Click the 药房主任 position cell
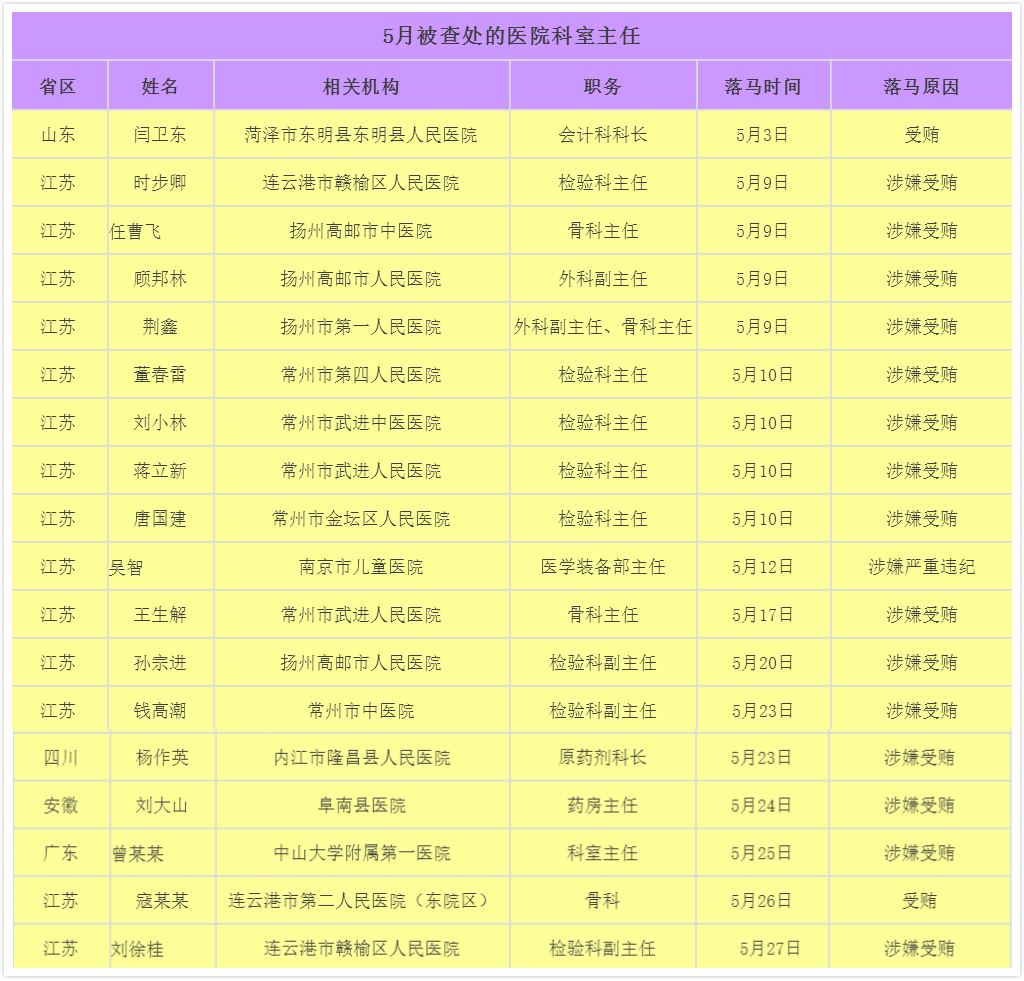 602,805
